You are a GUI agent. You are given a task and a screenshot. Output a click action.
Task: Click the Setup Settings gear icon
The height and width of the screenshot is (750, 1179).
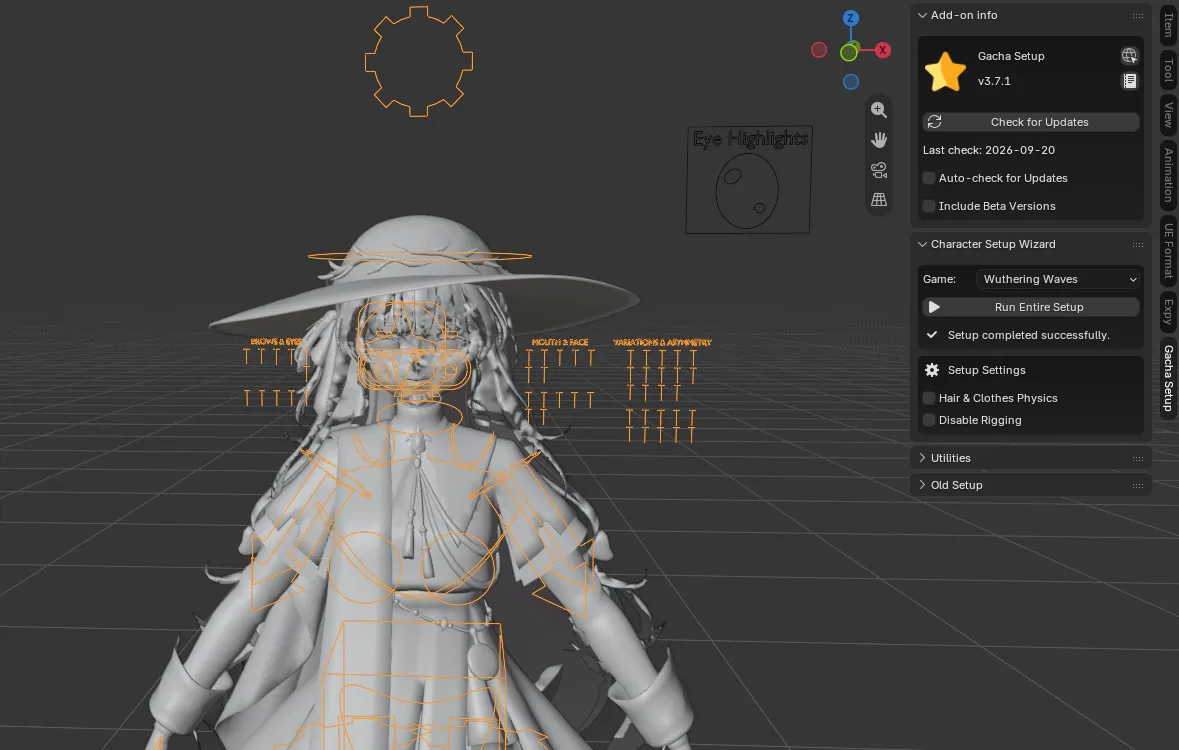[932, 370]
